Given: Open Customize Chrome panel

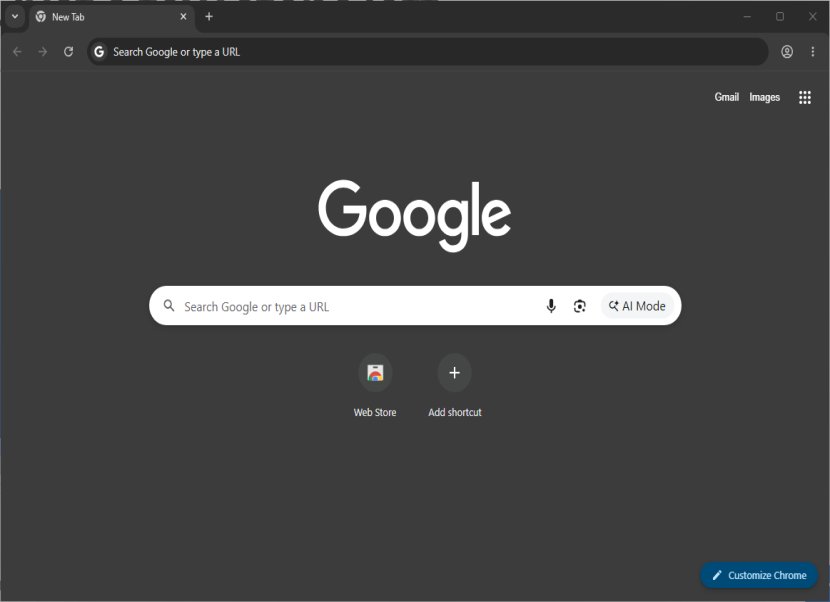Looking at the screenshot, I should coord(759,575).
